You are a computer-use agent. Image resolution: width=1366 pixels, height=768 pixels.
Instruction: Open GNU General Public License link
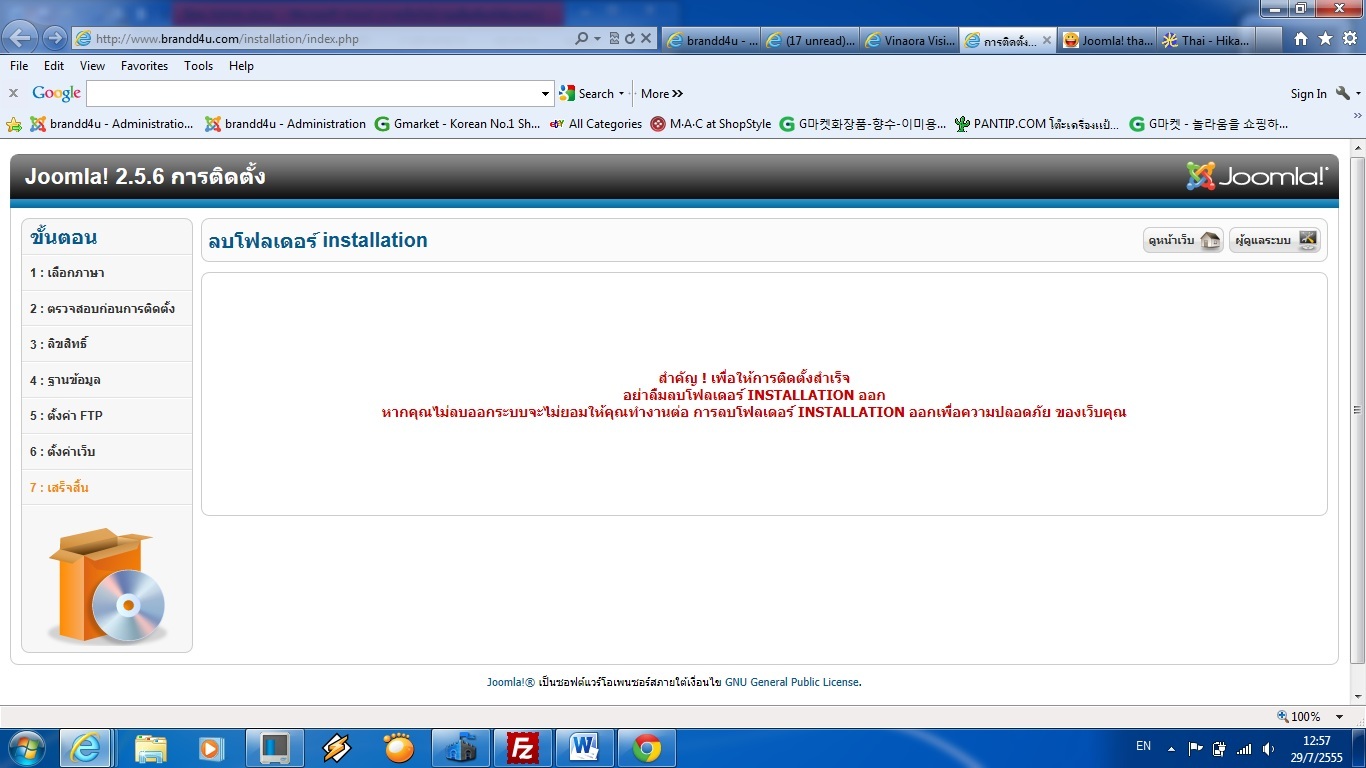[x=792, y=682]
